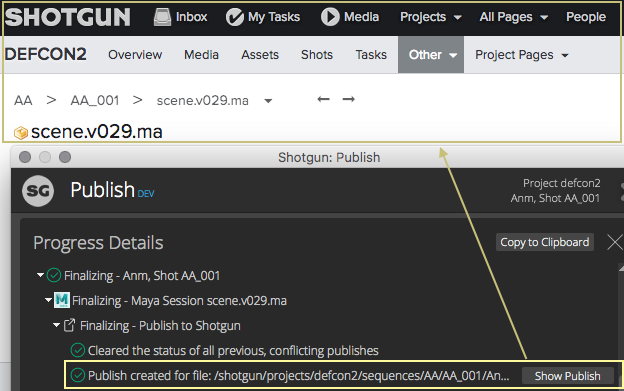Select 'Publish created for file' log text
Image resolution: width=624 pixels, height=391 pixels.
click(298, 375)
